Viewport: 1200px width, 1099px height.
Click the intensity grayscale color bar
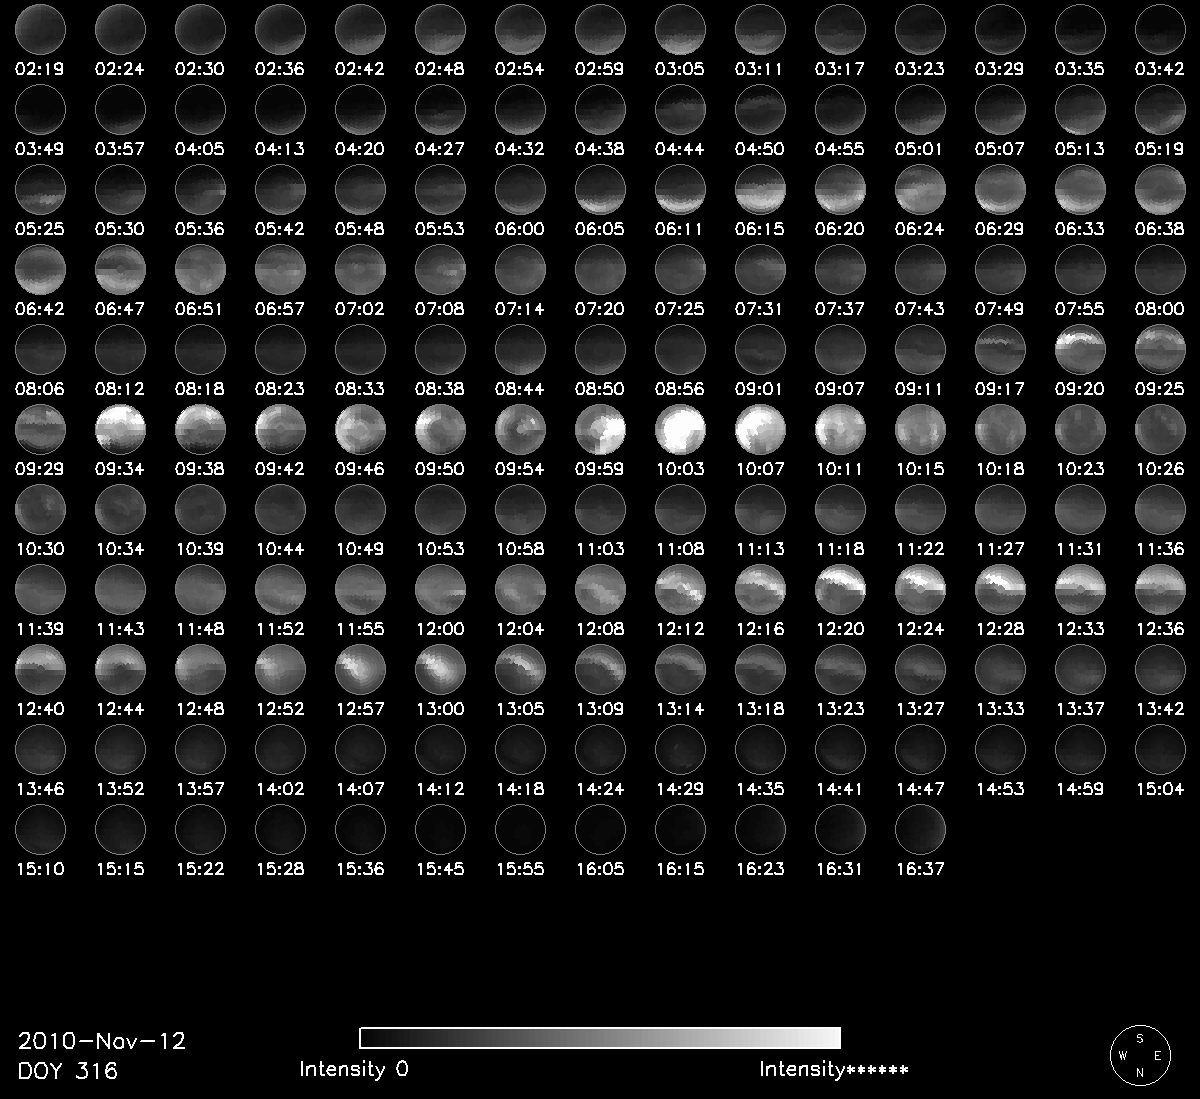(600, 1037)
